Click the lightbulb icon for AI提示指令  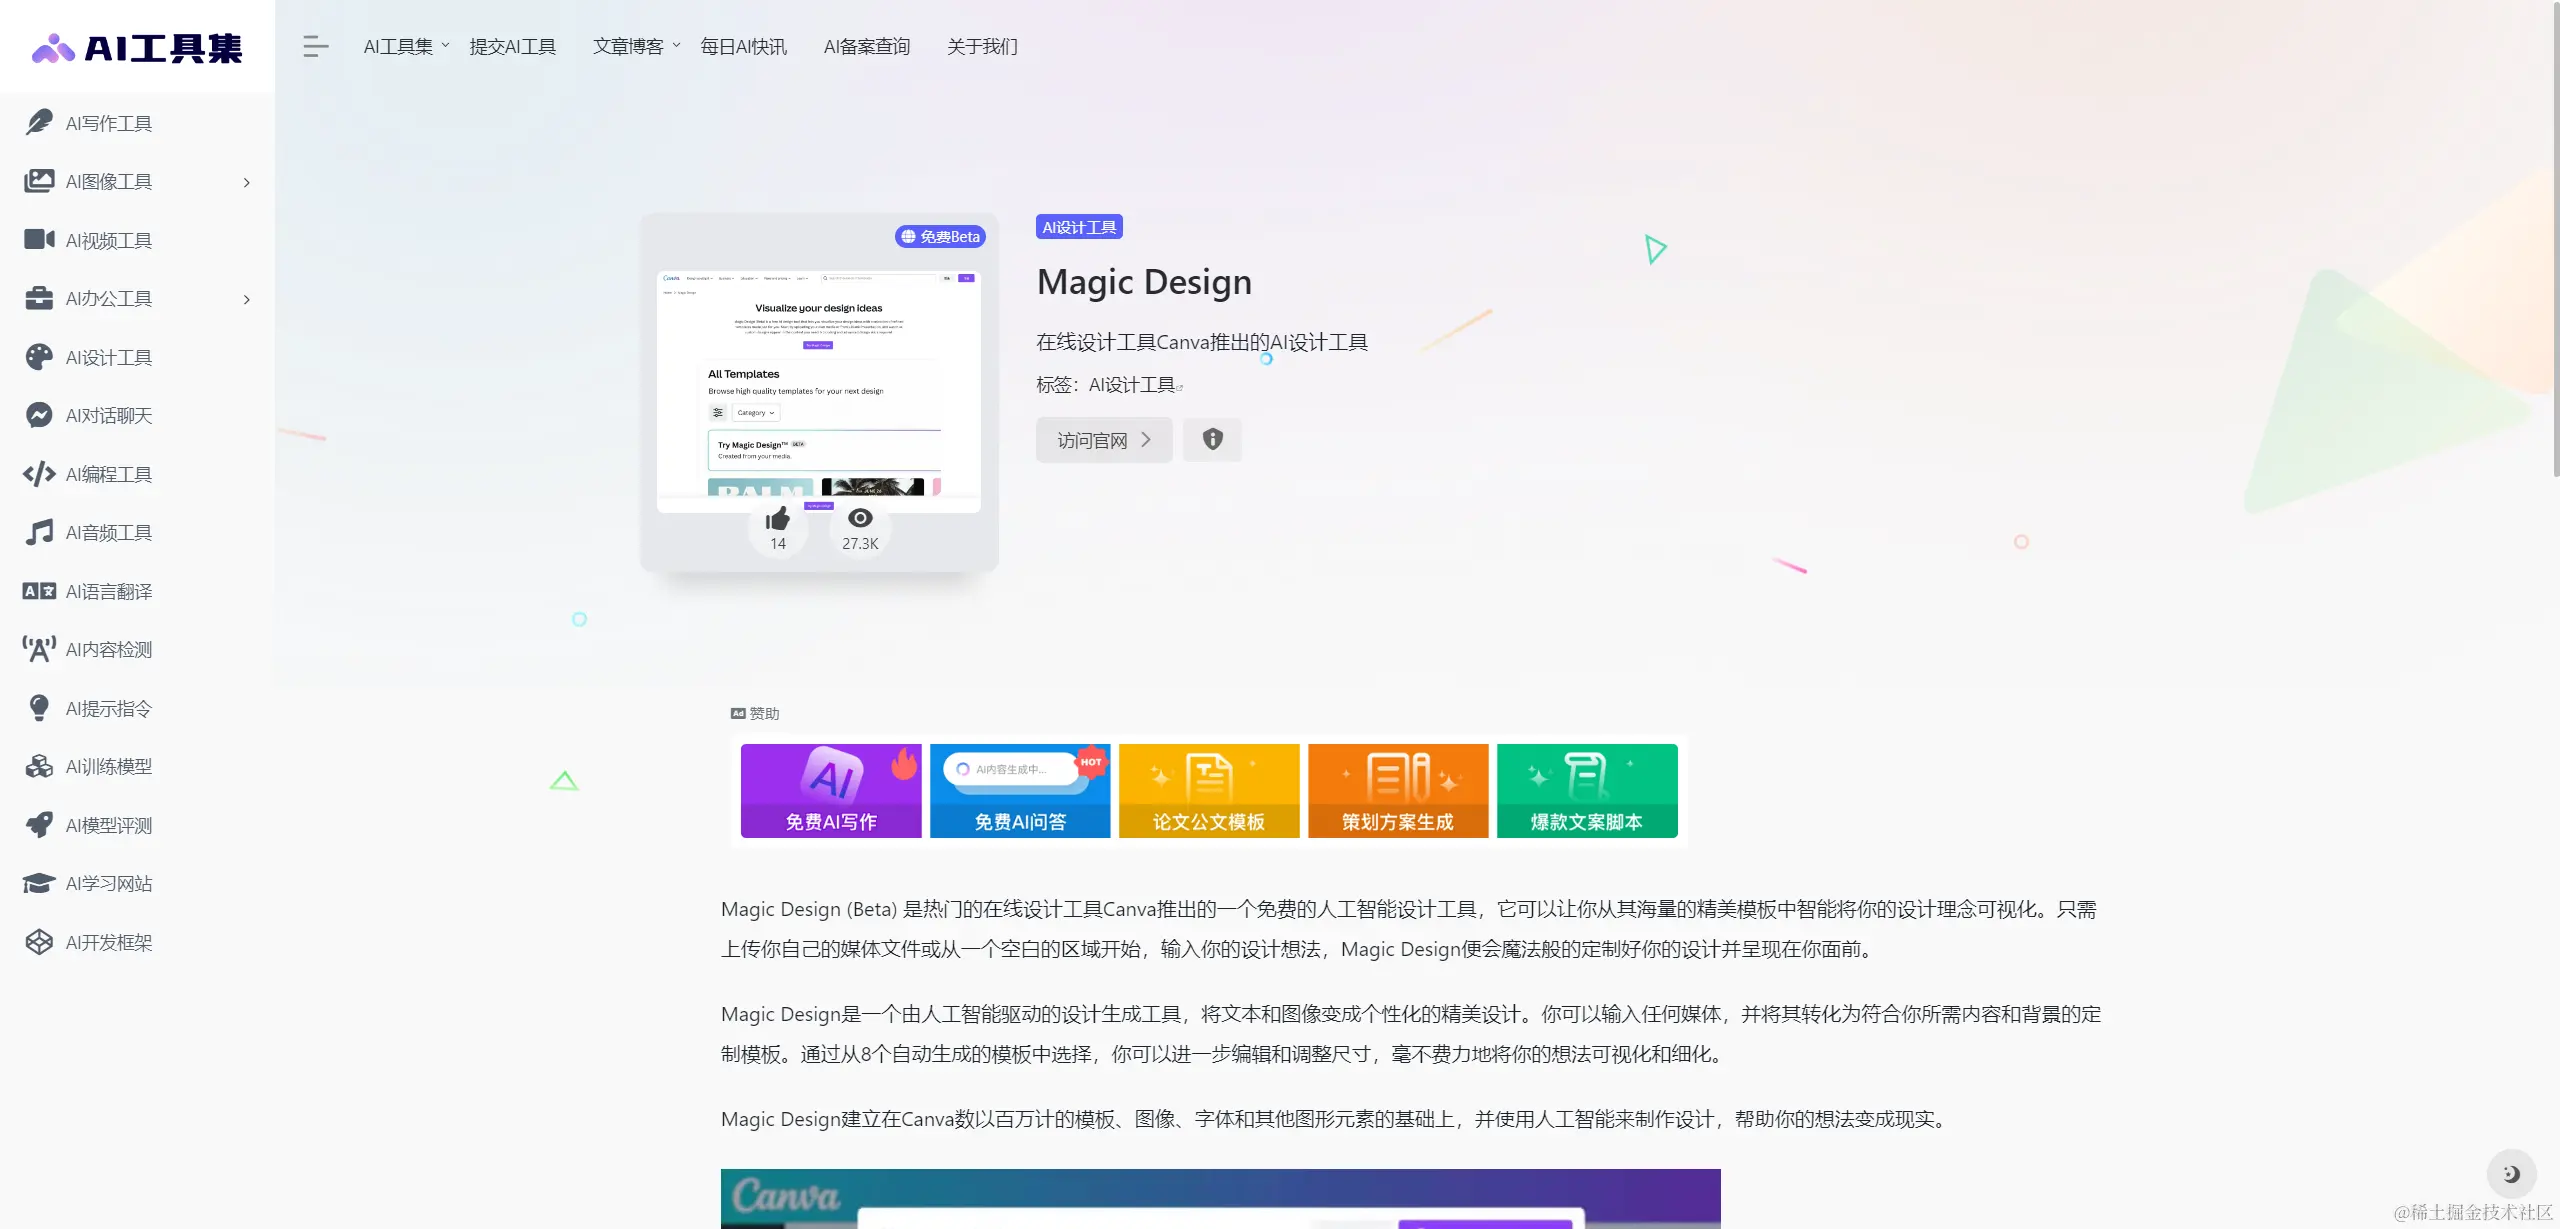[x=39, y=708]
